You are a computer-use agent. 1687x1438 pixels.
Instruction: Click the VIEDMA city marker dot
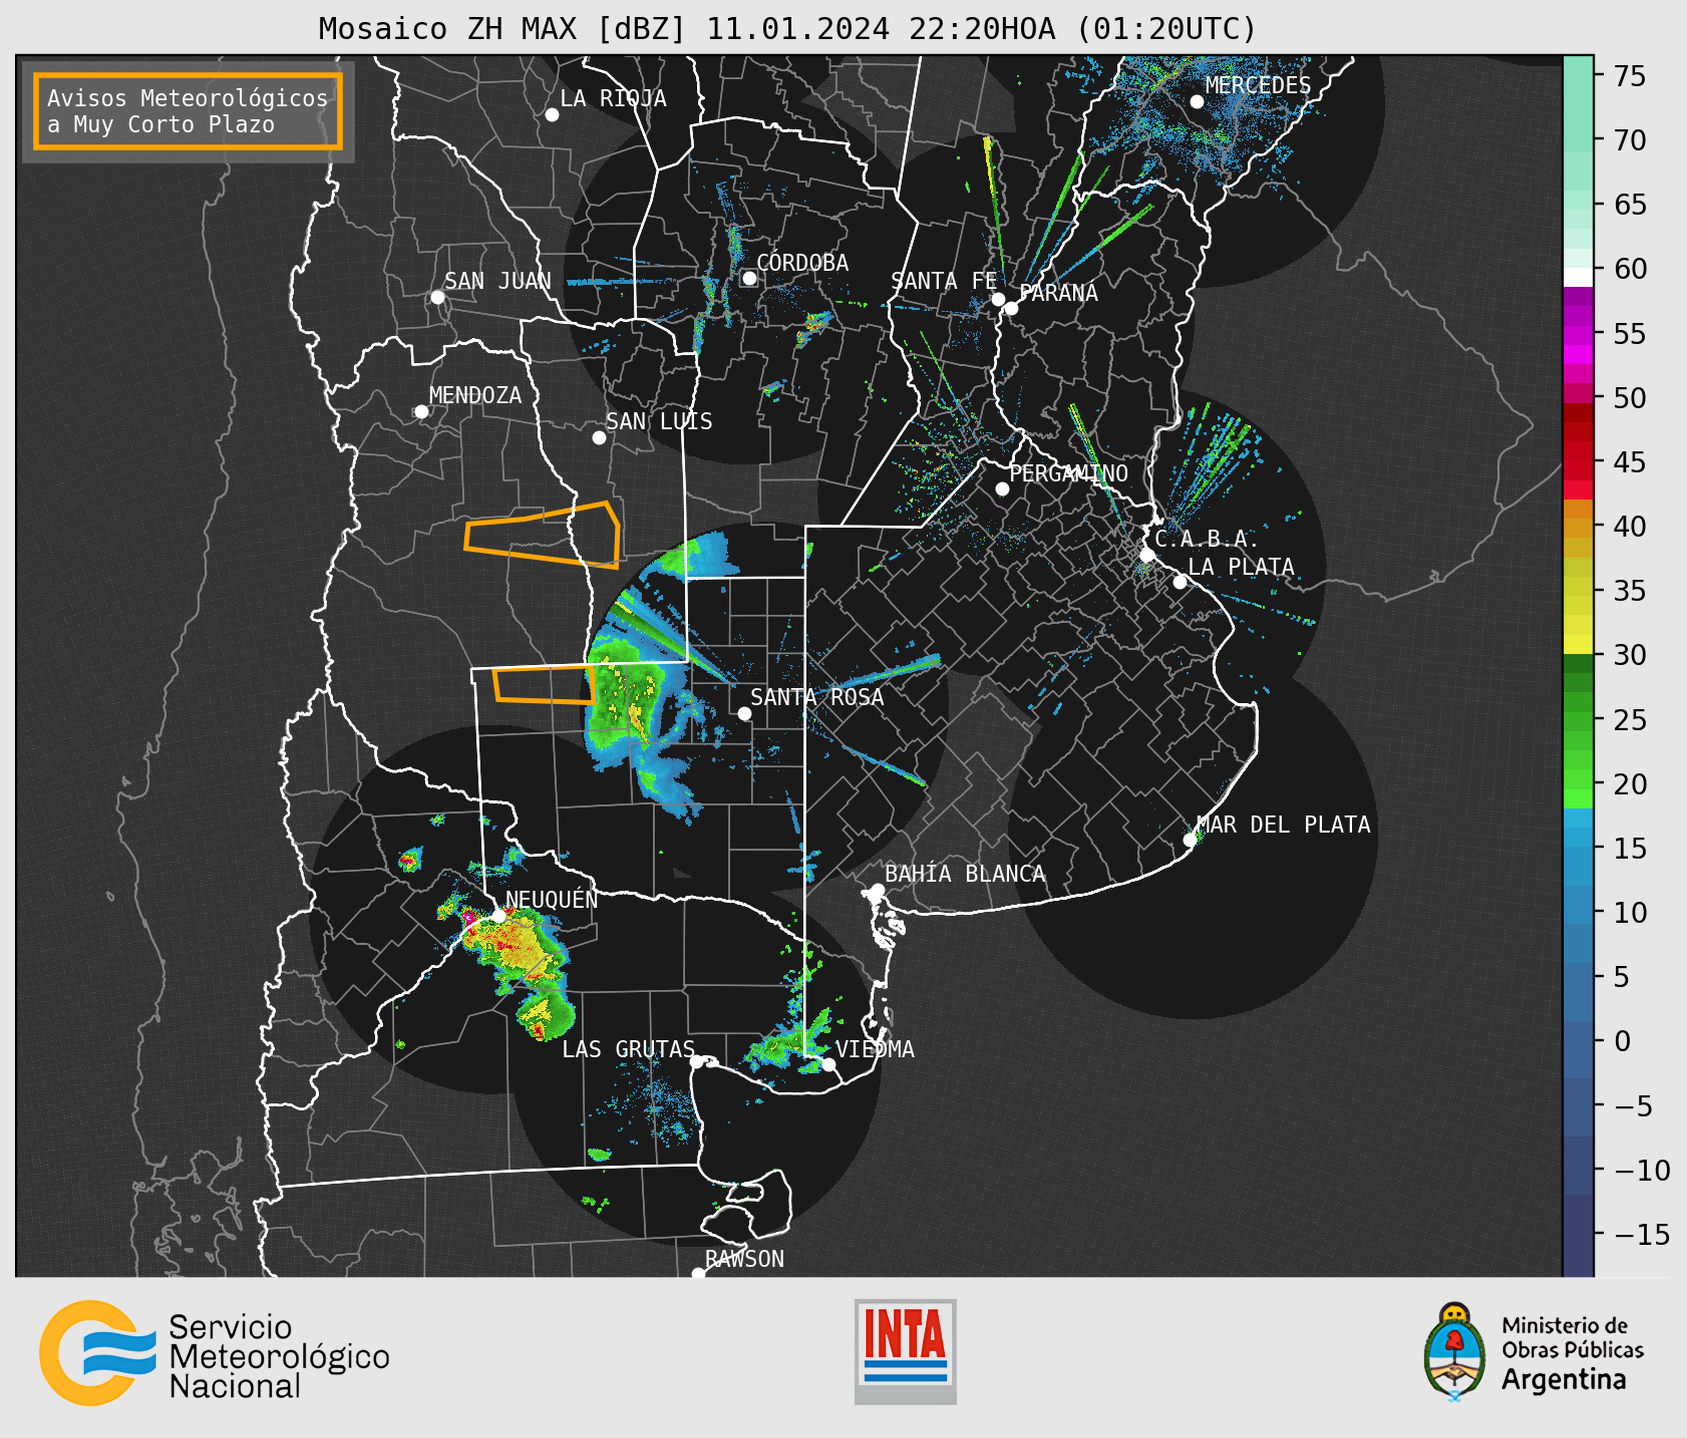(x=828, y=1064)
